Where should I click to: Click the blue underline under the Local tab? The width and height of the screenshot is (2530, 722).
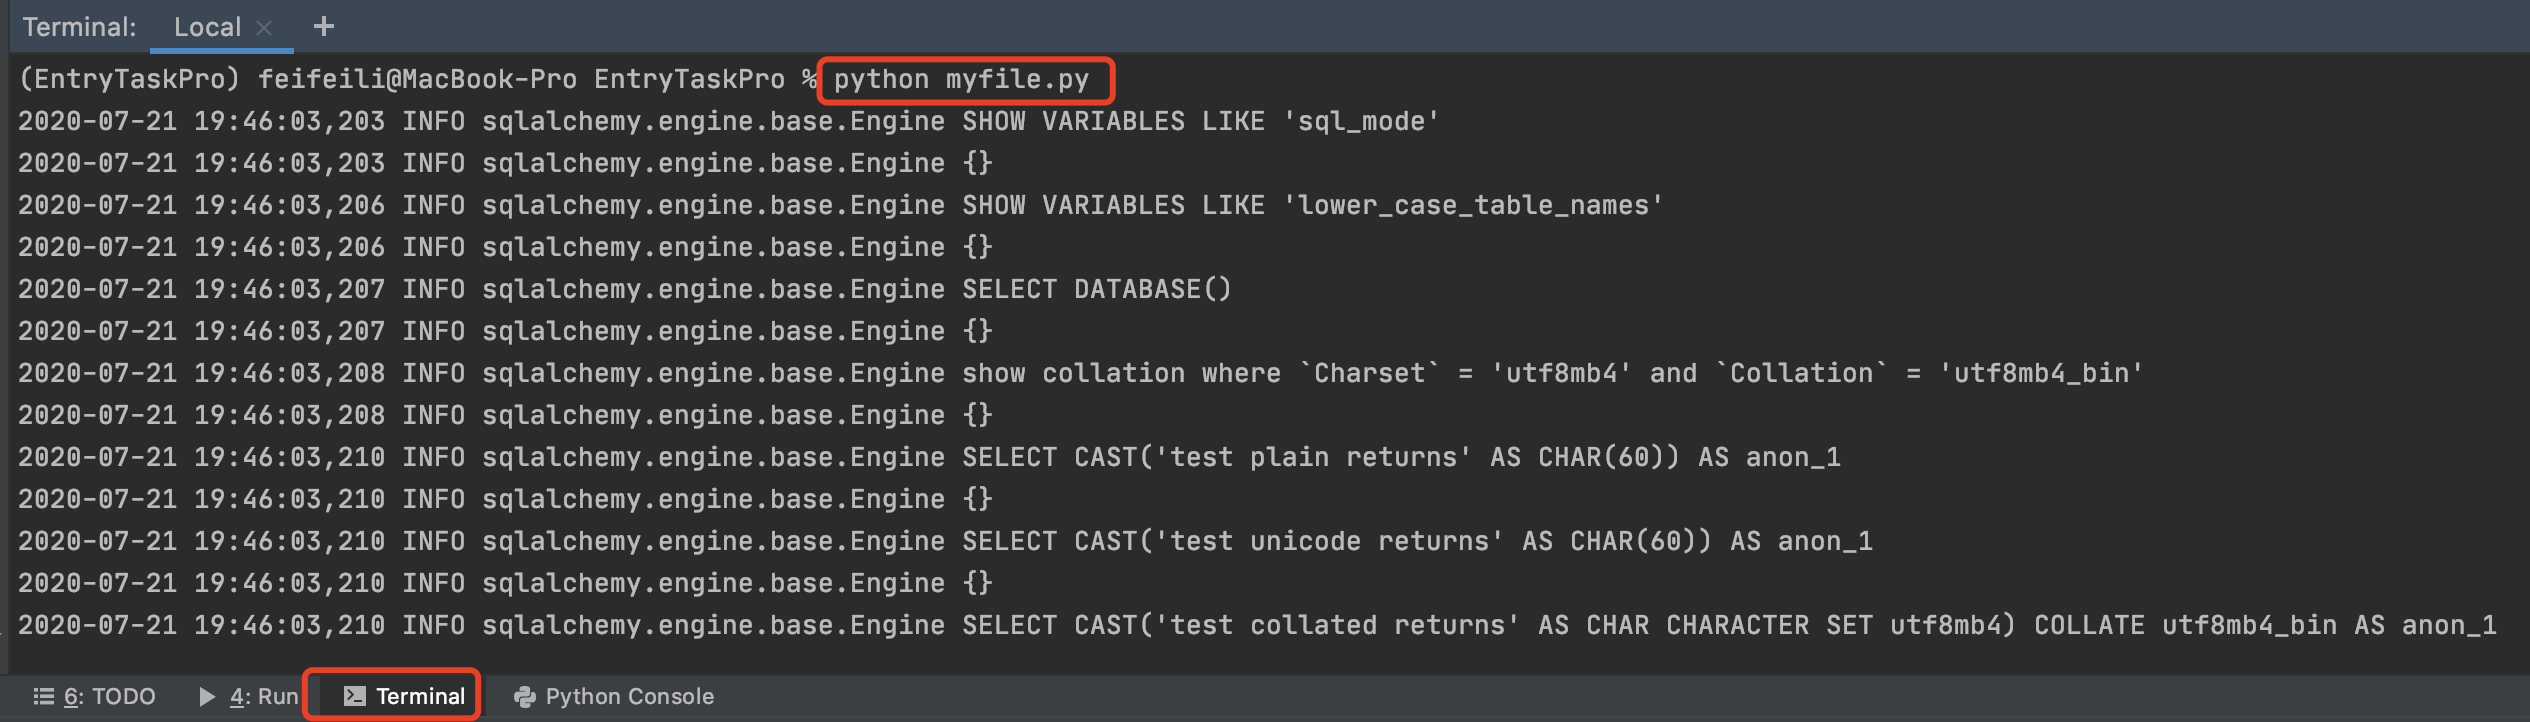pos(222,52)
